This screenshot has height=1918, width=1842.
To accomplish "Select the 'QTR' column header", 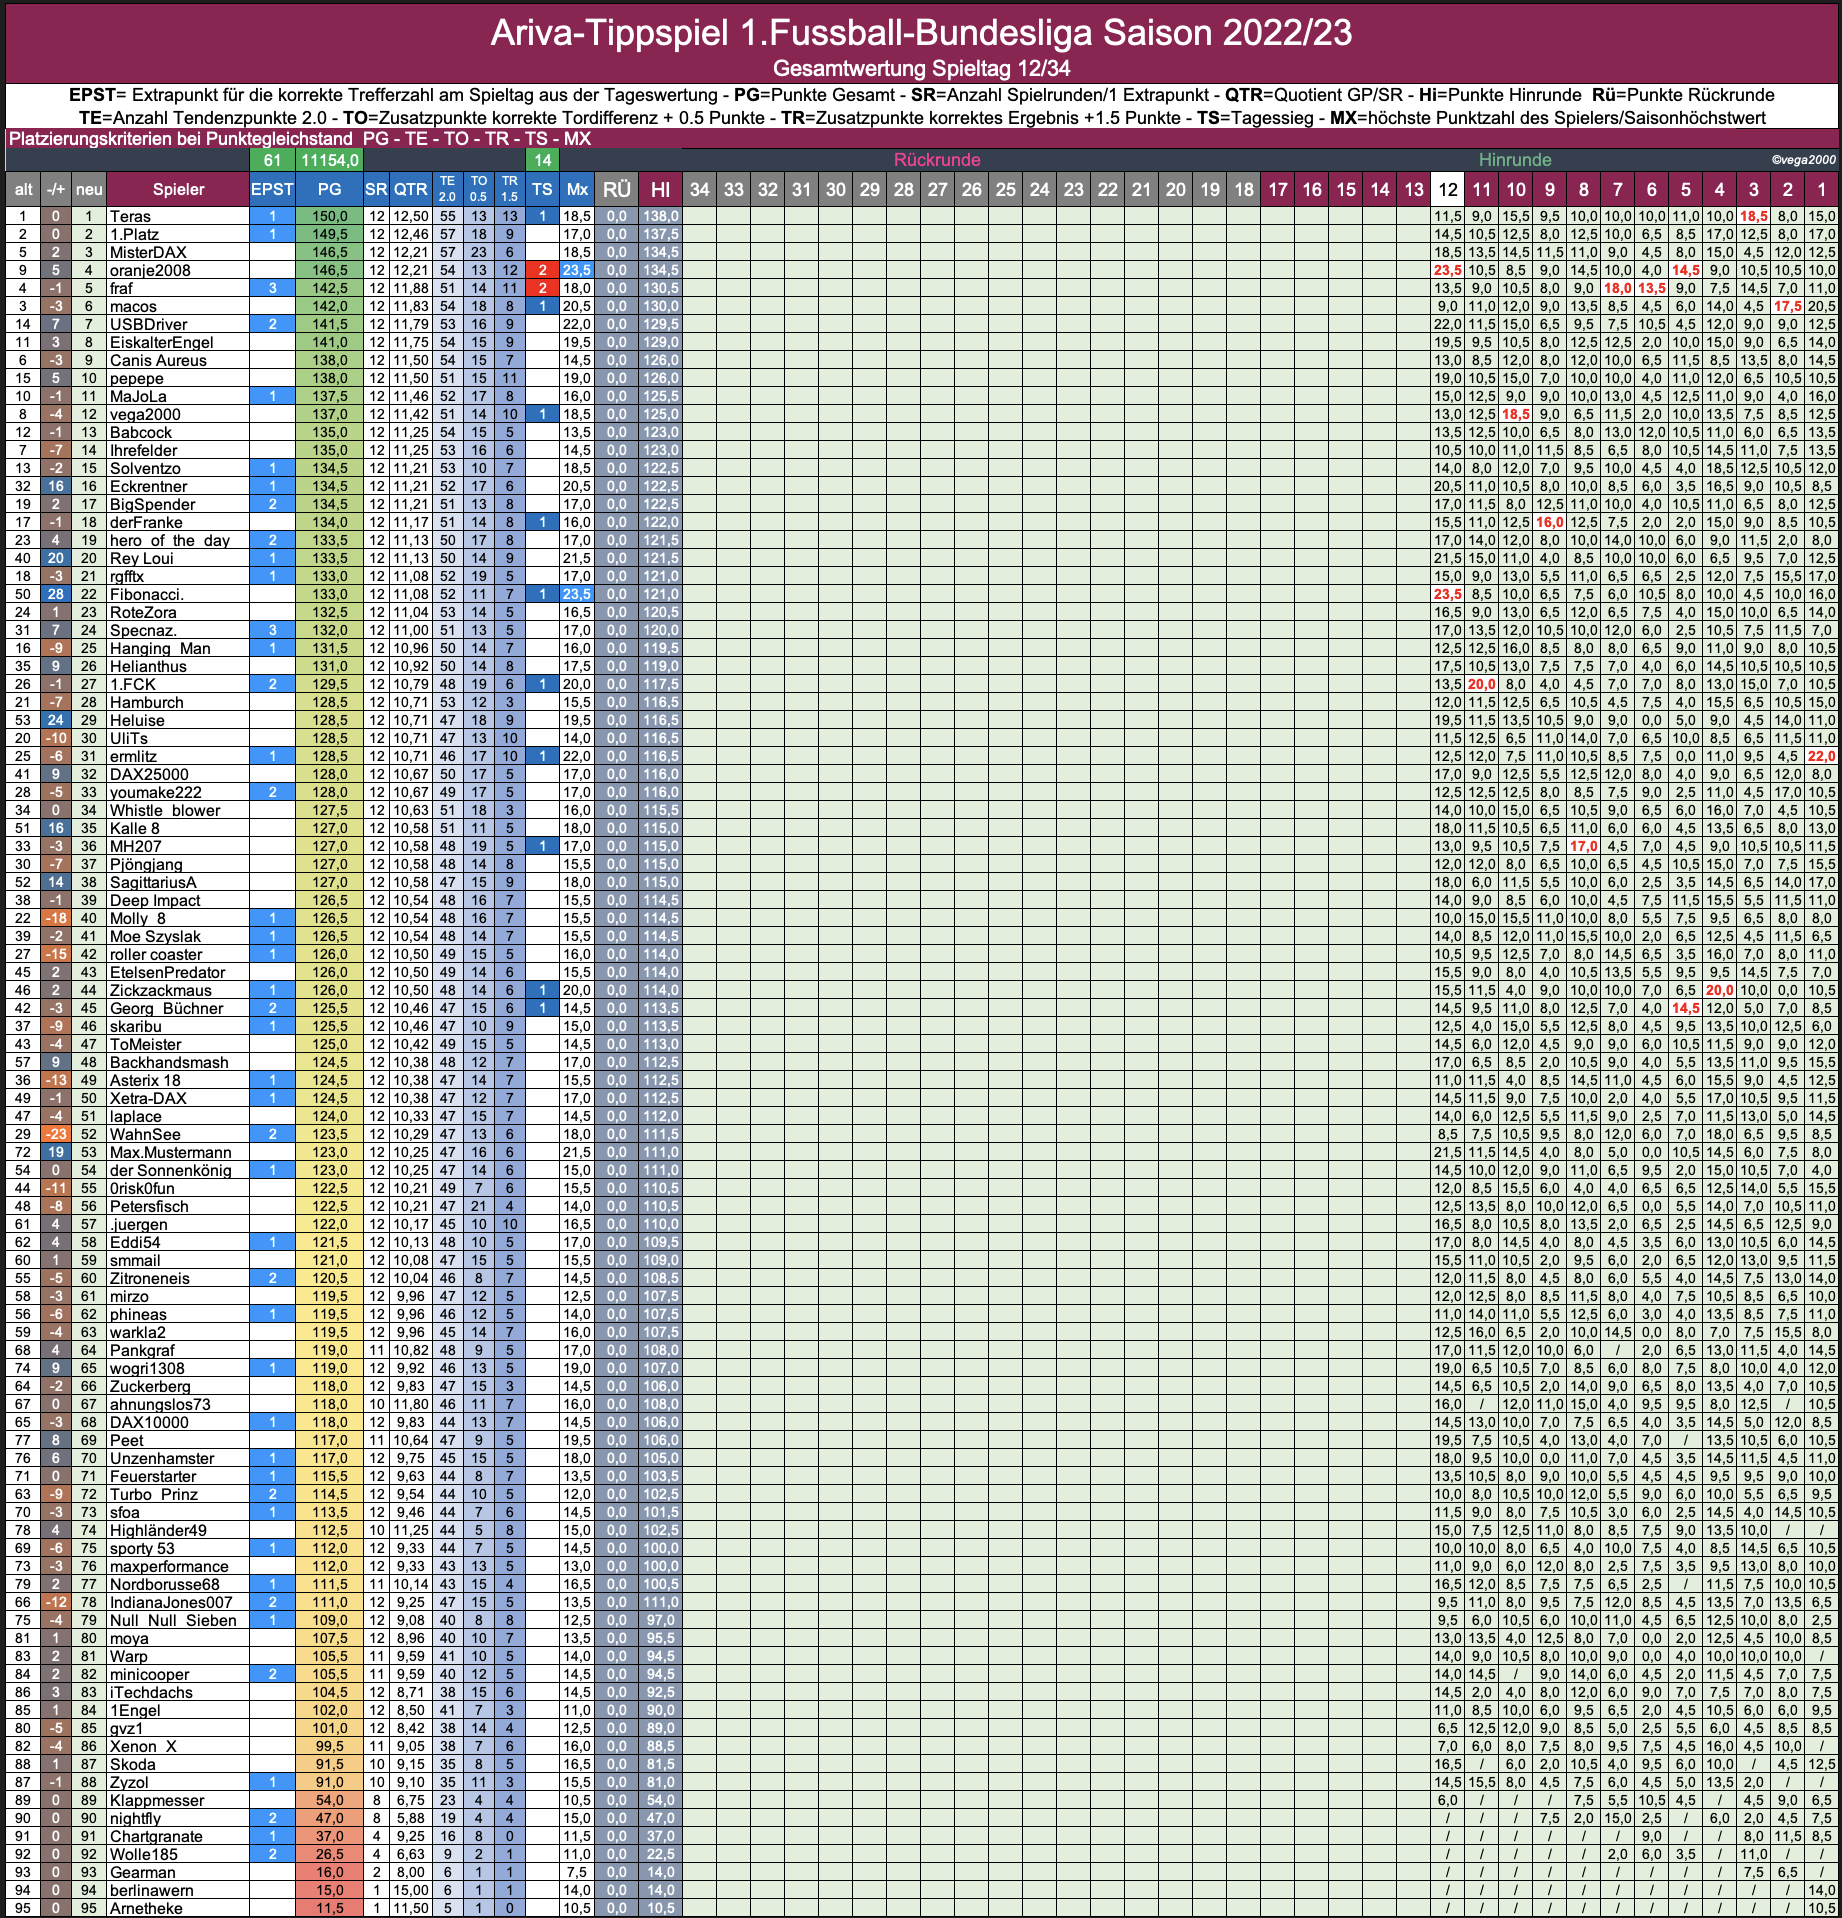I will [x=410, y=189].
